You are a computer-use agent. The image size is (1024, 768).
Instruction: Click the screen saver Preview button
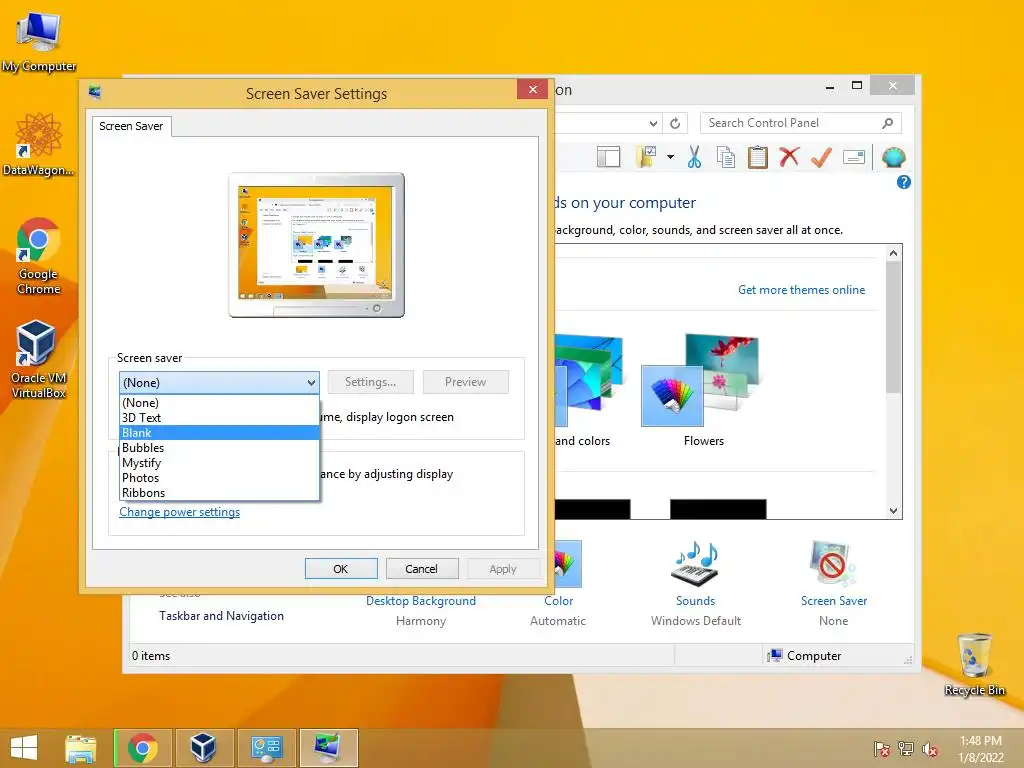466,382
